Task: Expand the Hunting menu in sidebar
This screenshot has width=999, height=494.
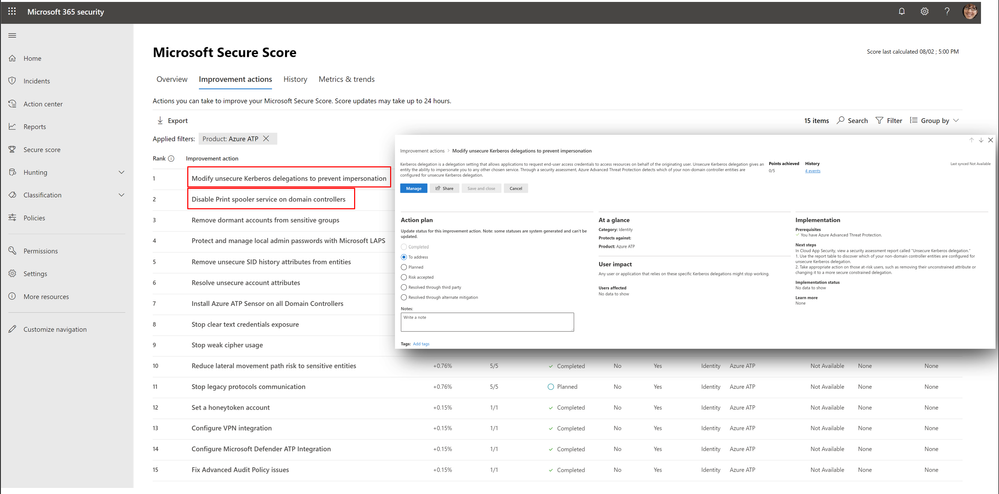Action: click(122, 173)
